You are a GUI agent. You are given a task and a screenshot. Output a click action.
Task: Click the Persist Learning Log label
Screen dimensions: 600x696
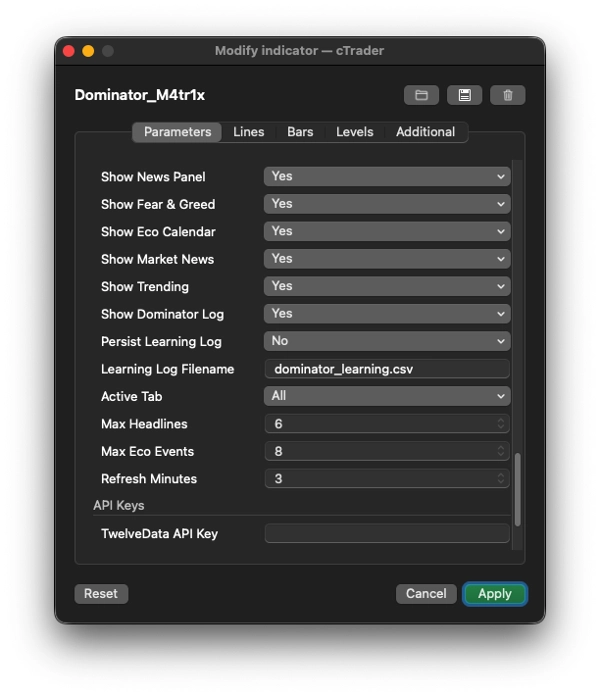(161, 342)
